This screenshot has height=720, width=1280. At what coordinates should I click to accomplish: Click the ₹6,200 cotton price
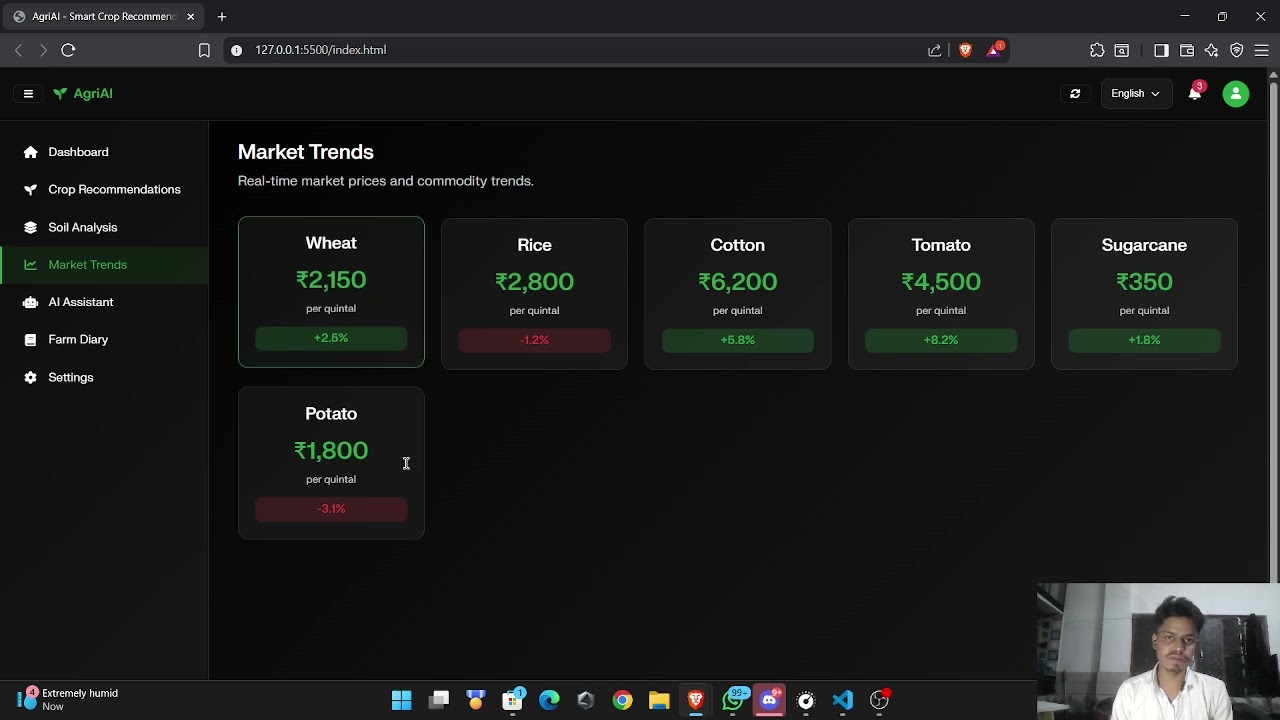coord(737,282)
